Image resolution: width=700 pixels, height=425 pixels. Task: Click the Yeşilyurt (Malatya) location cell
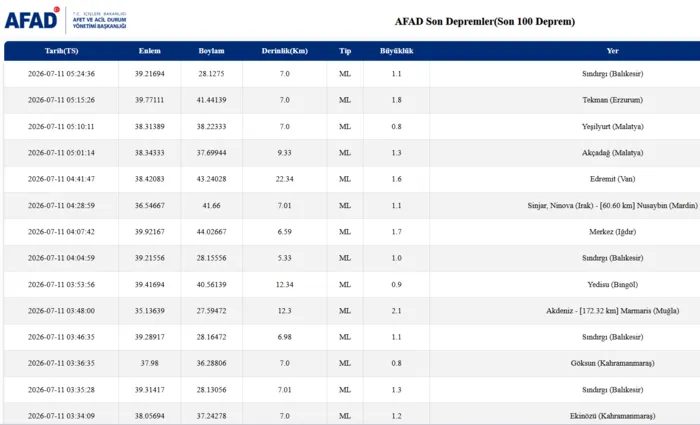pos(612,126)
